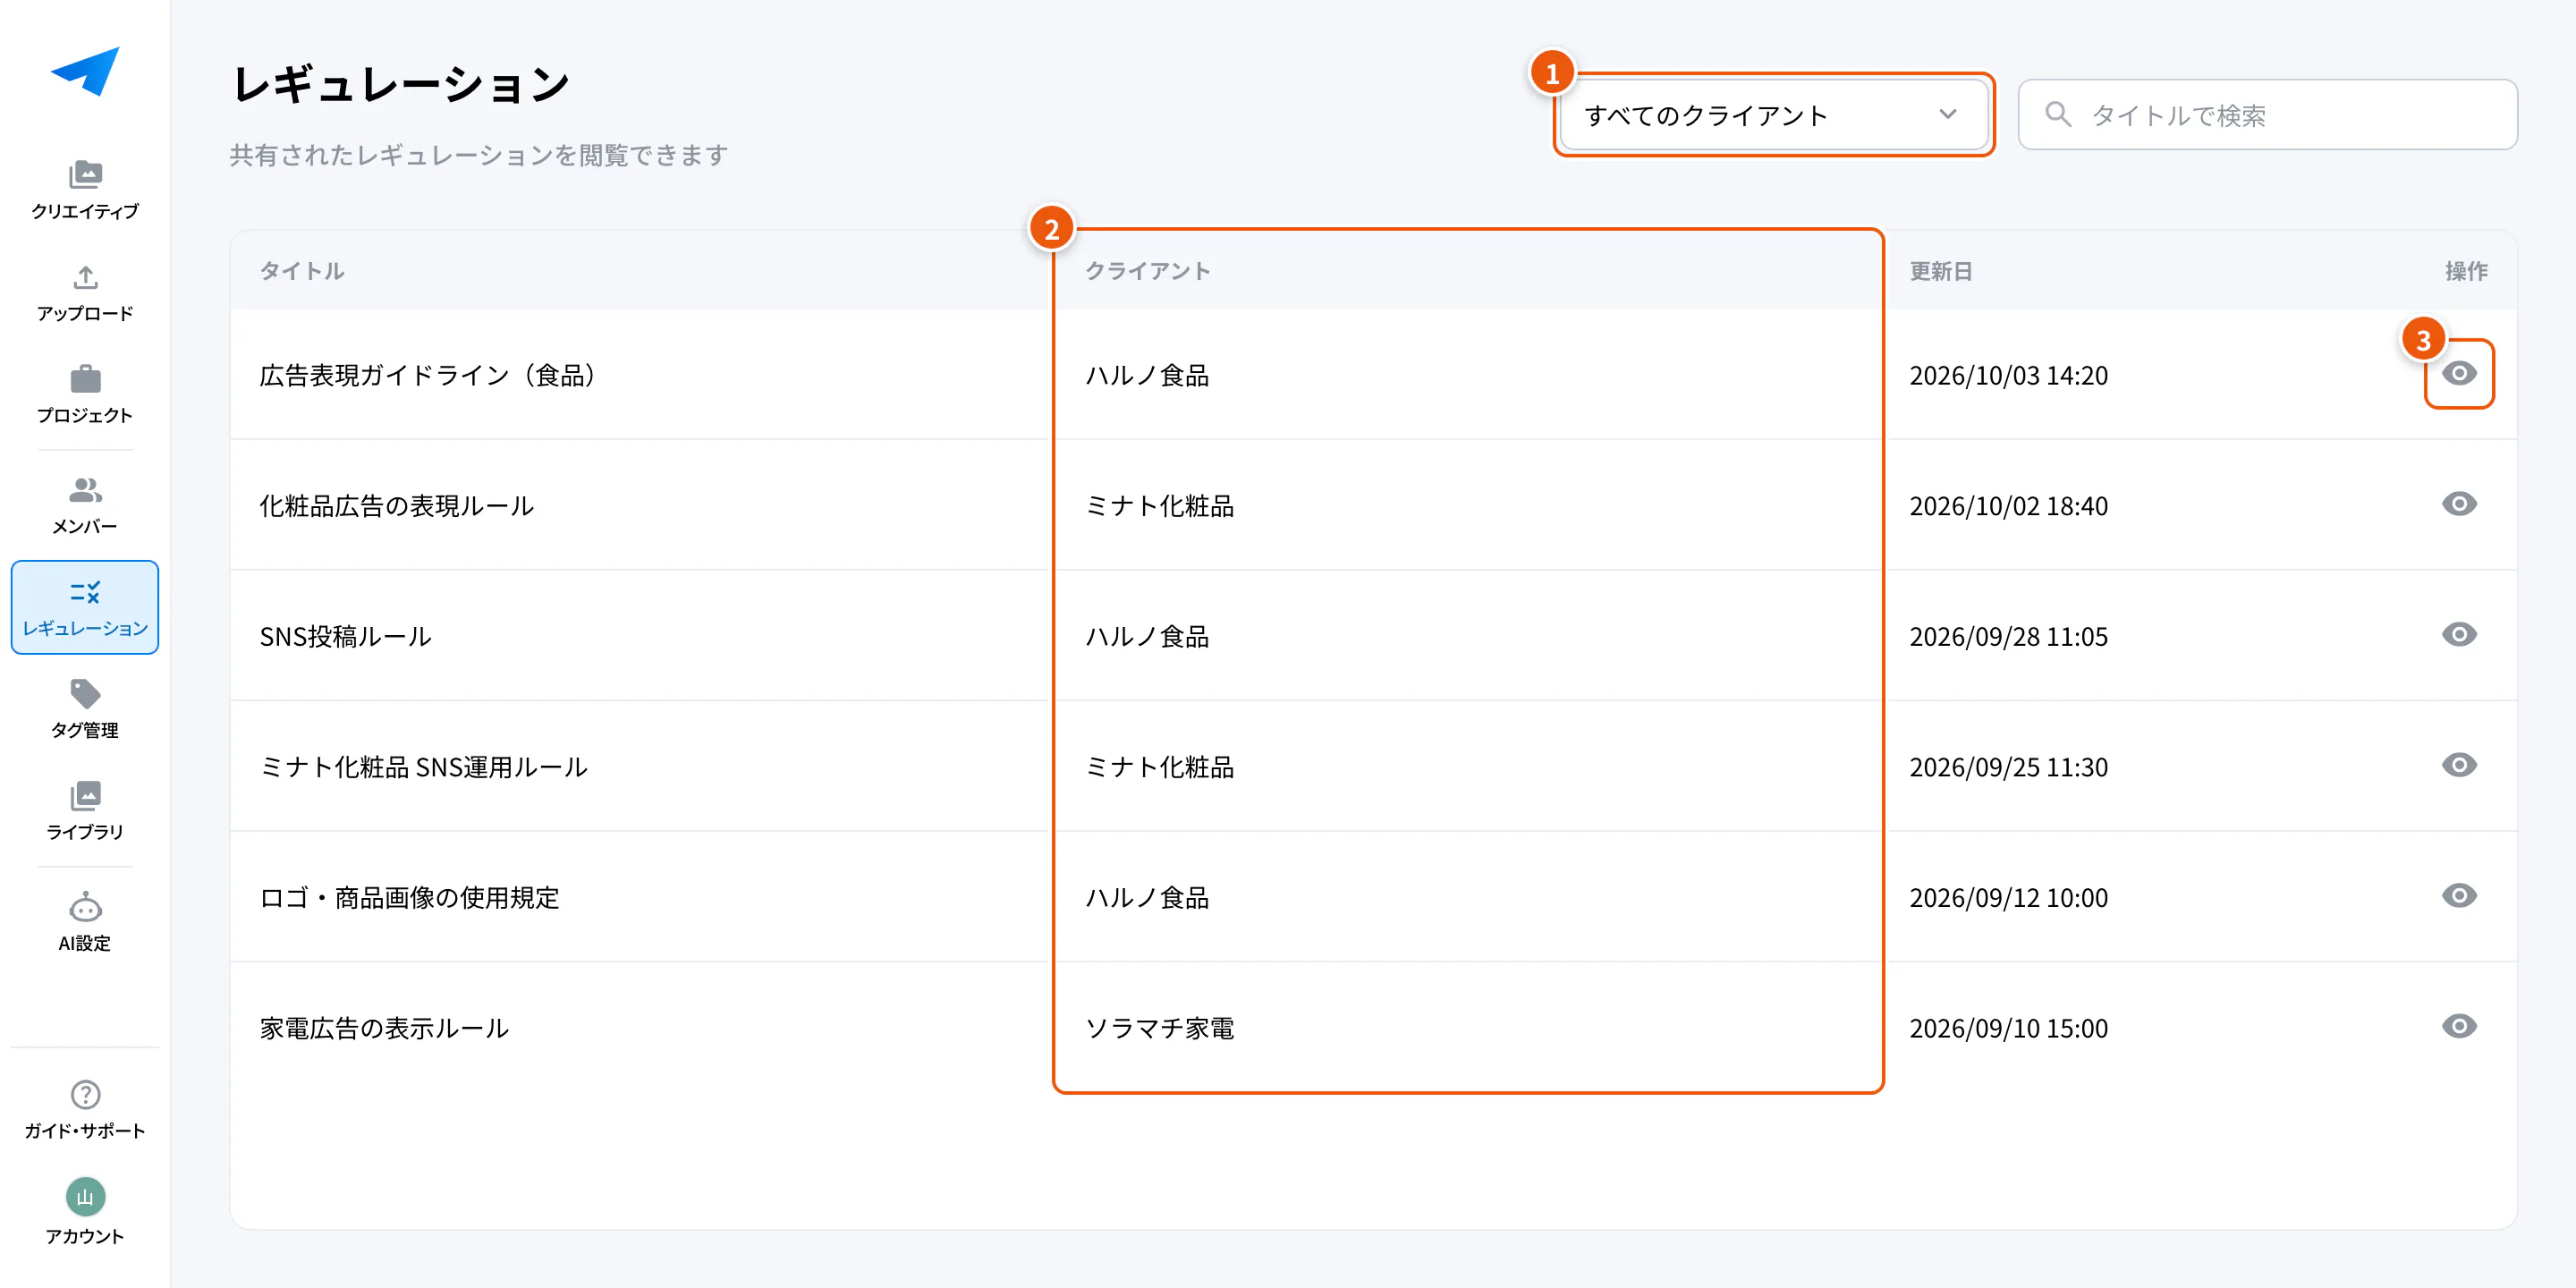Click the 更新日 column header
The height and width of the screenshot is (1288, 2576).
1940,271
